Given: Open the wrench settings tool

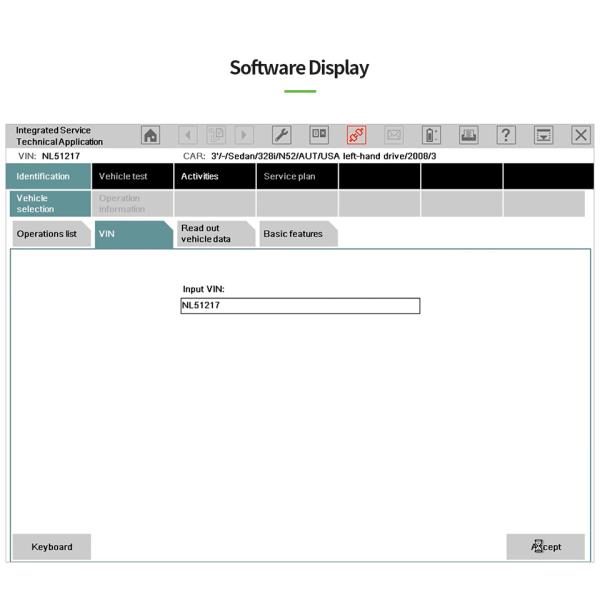Looking at the screenshot, I should pos(282,135).
